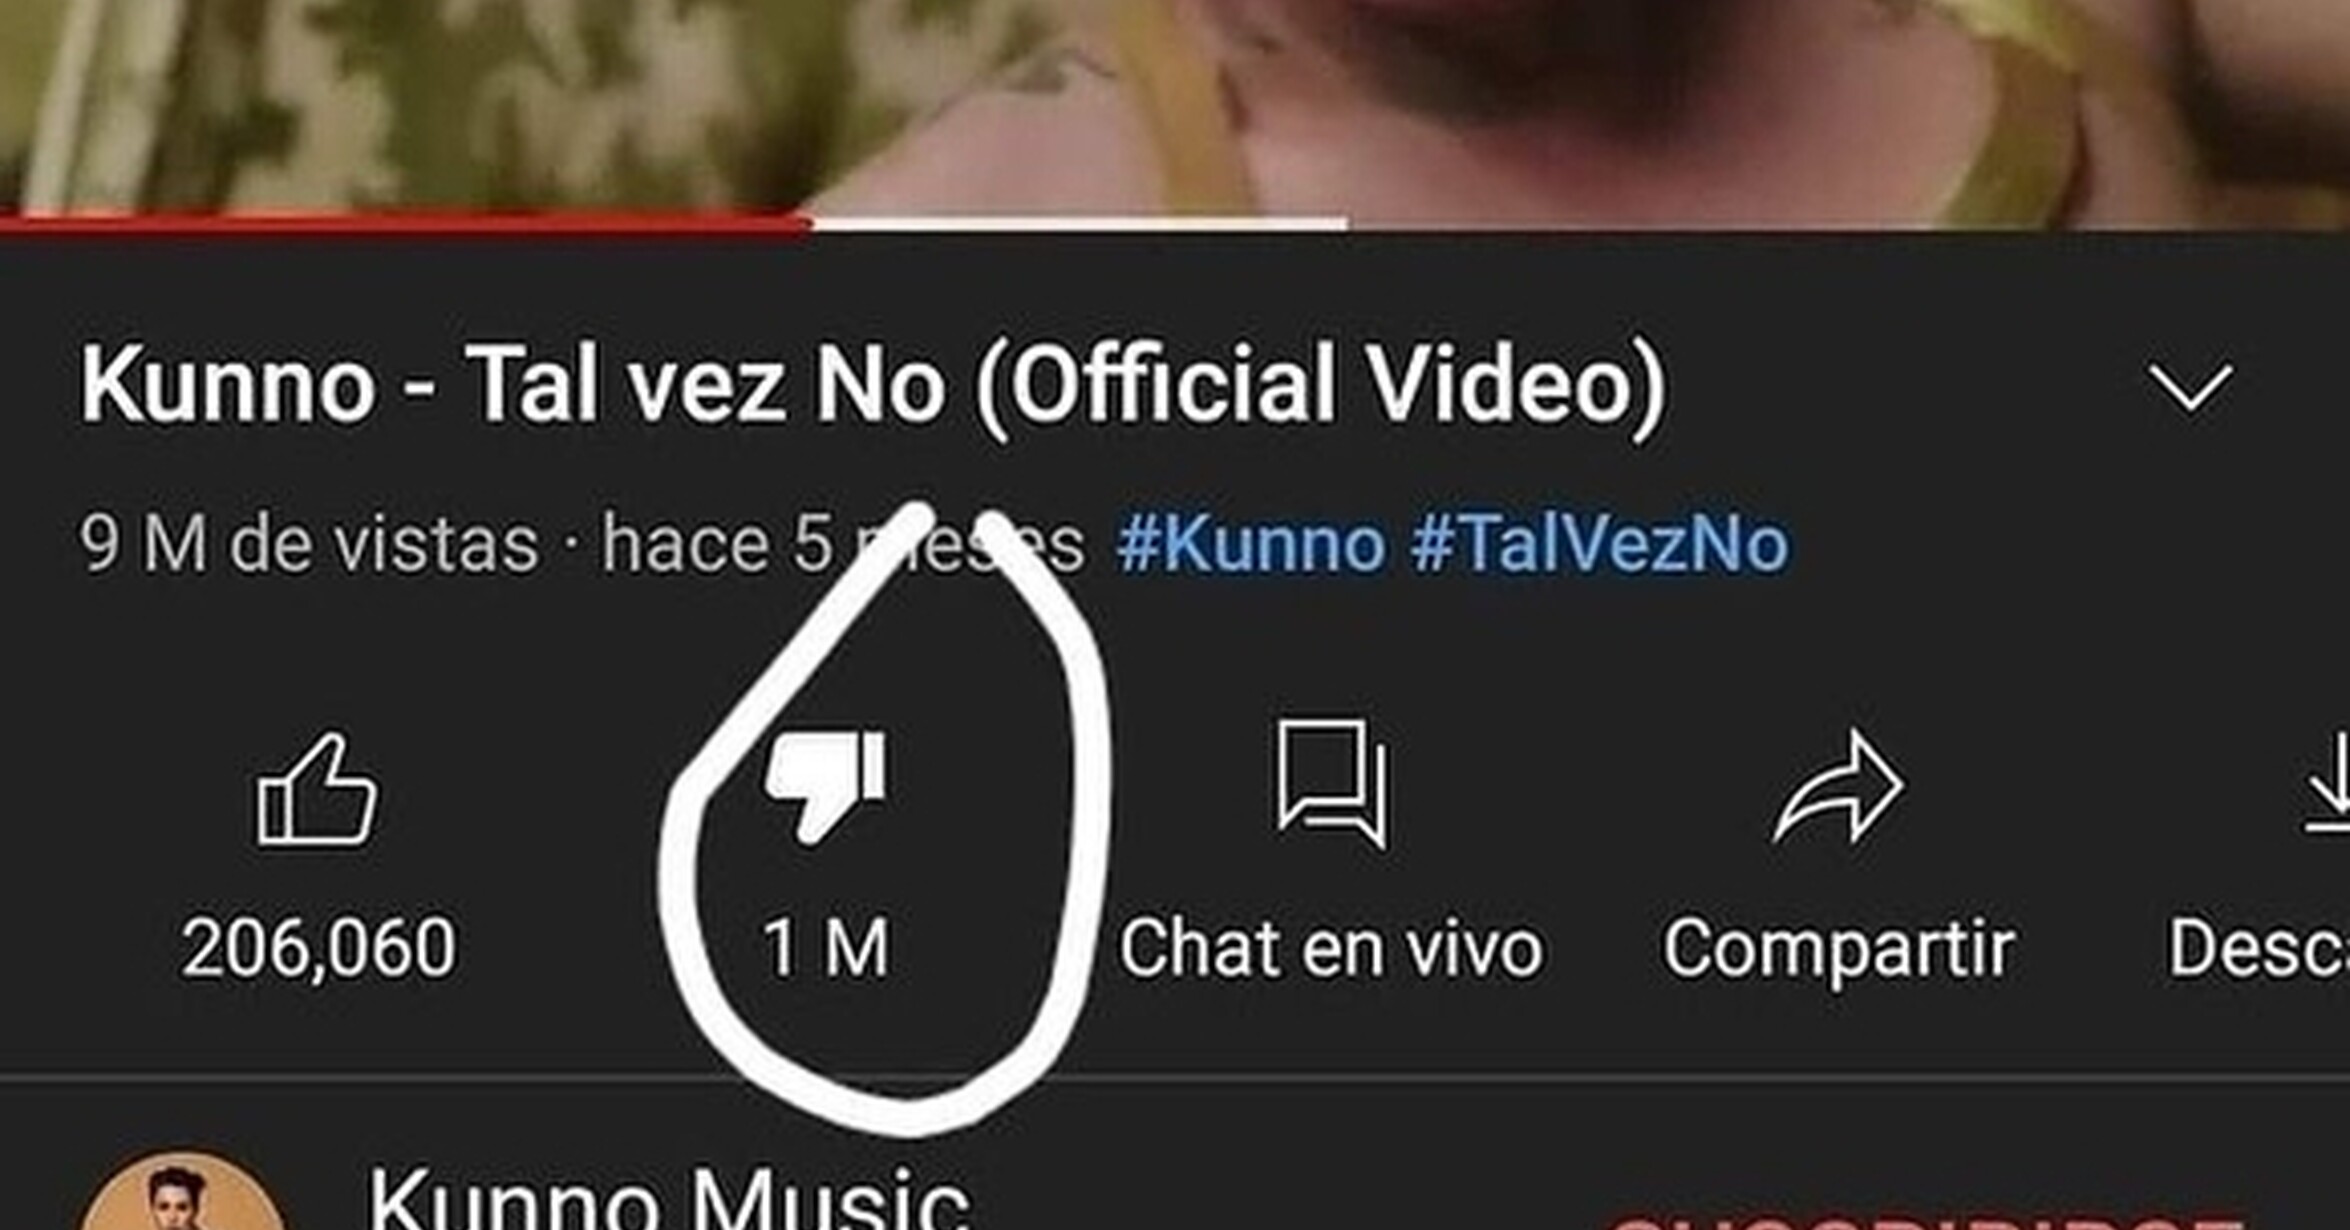
Task: Expand video description with chevron arrow
Action: point(2190,387)
